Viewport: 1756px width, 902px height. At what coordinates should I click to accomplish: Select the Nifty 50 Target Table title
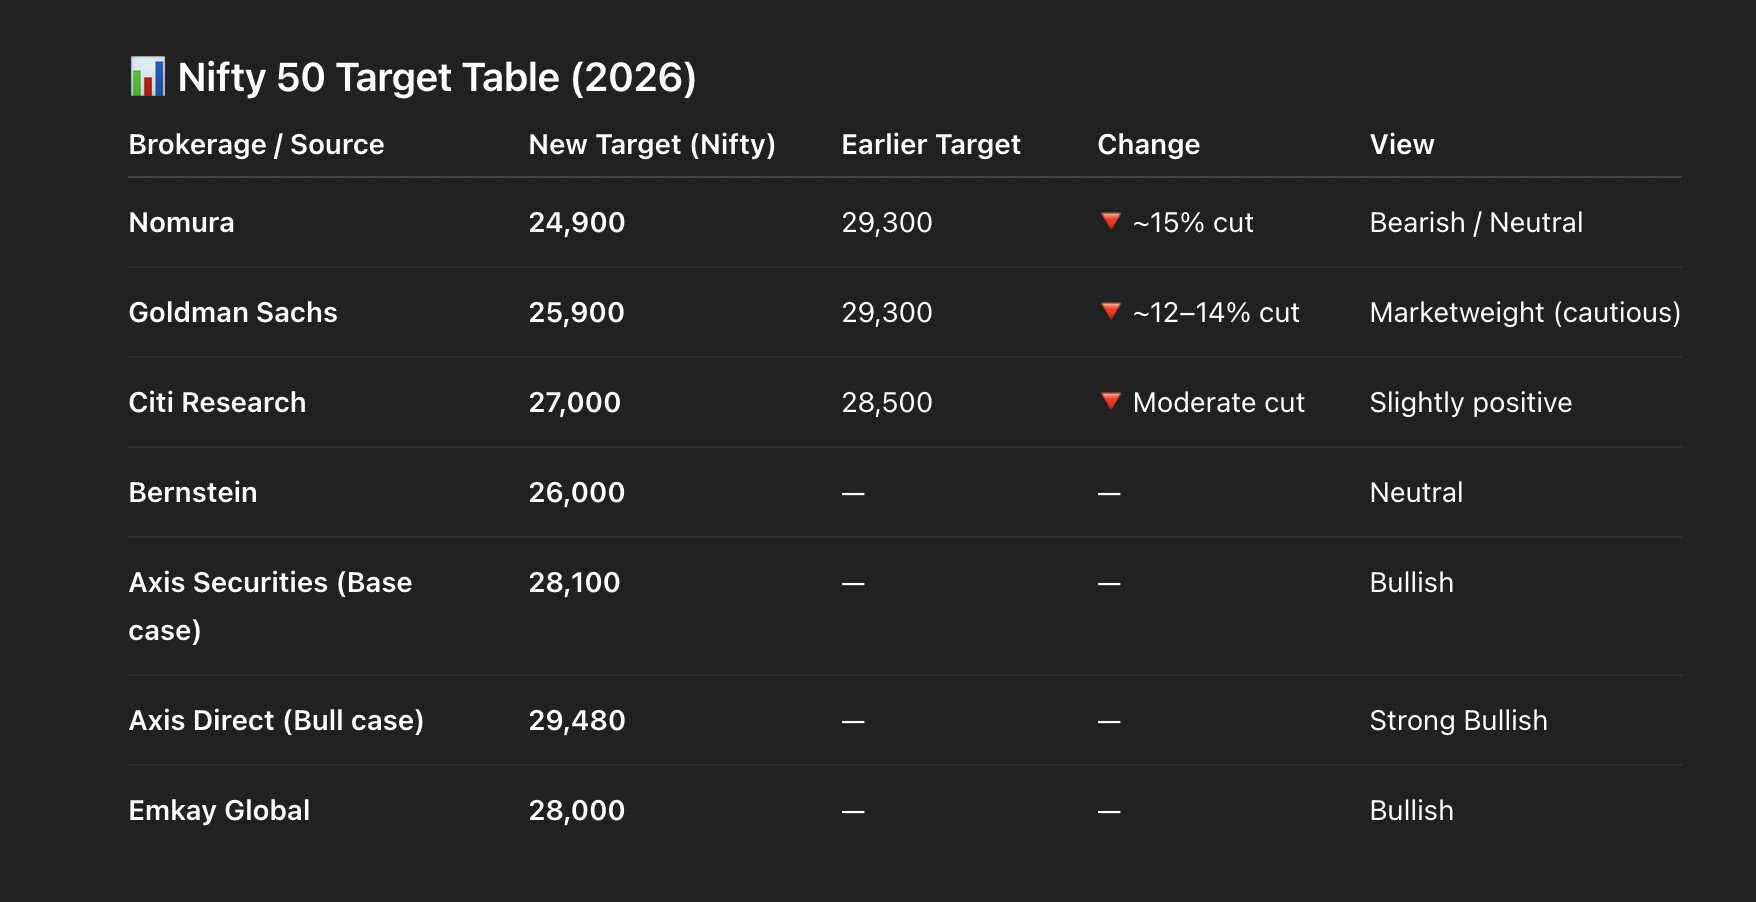click(x=436, y=77)
